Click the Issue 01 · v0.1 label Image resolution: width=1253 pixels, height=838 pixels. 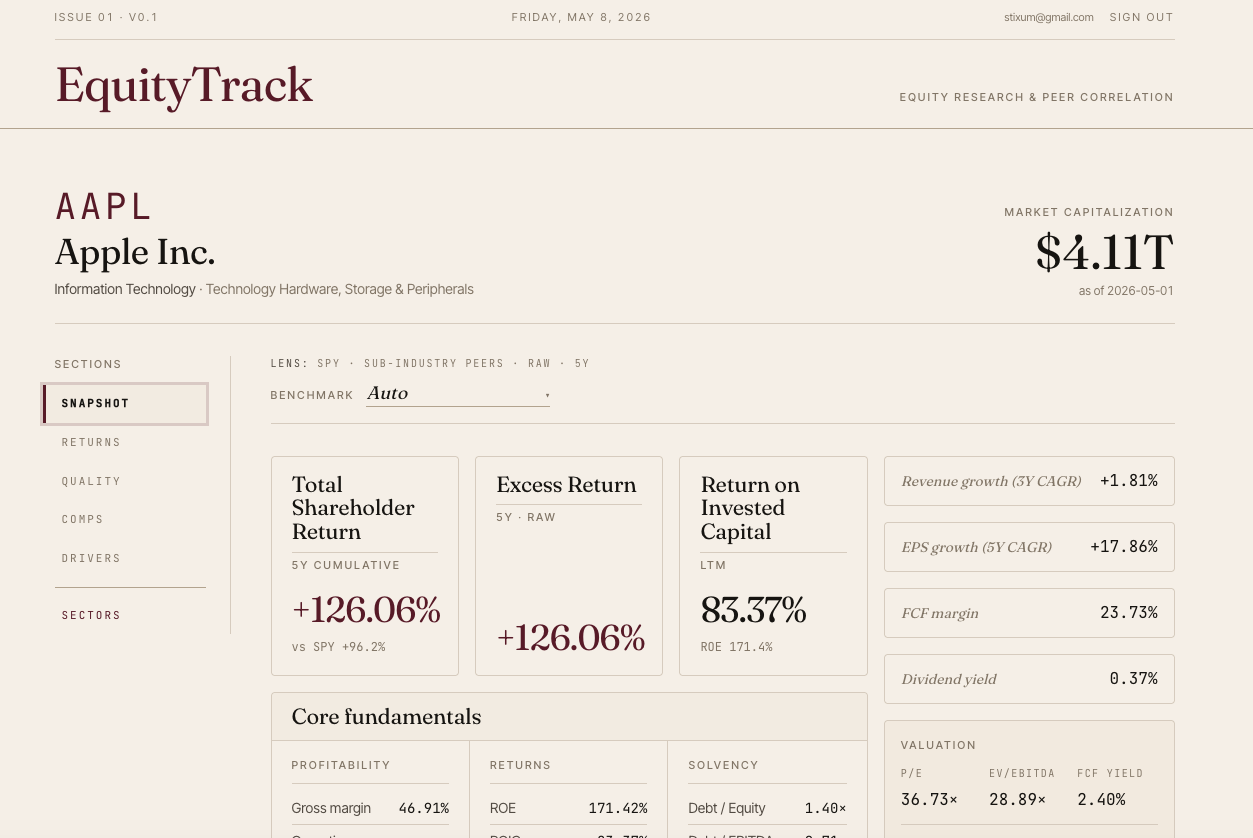point(106,17)
